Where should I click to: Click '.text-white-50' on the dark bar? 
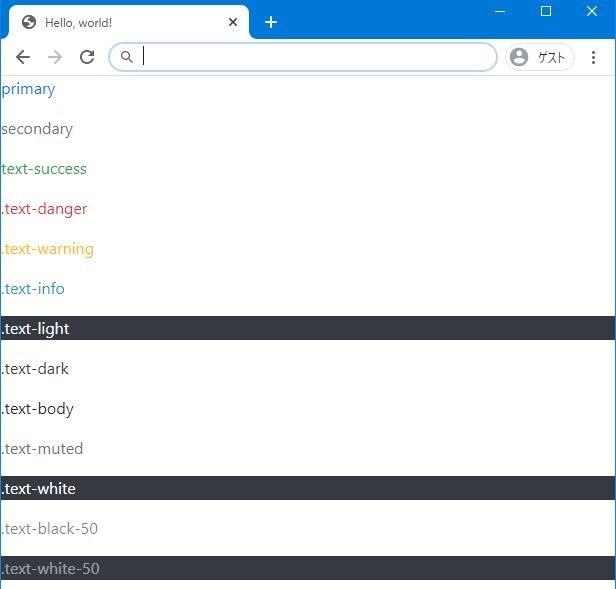[50, 569]
